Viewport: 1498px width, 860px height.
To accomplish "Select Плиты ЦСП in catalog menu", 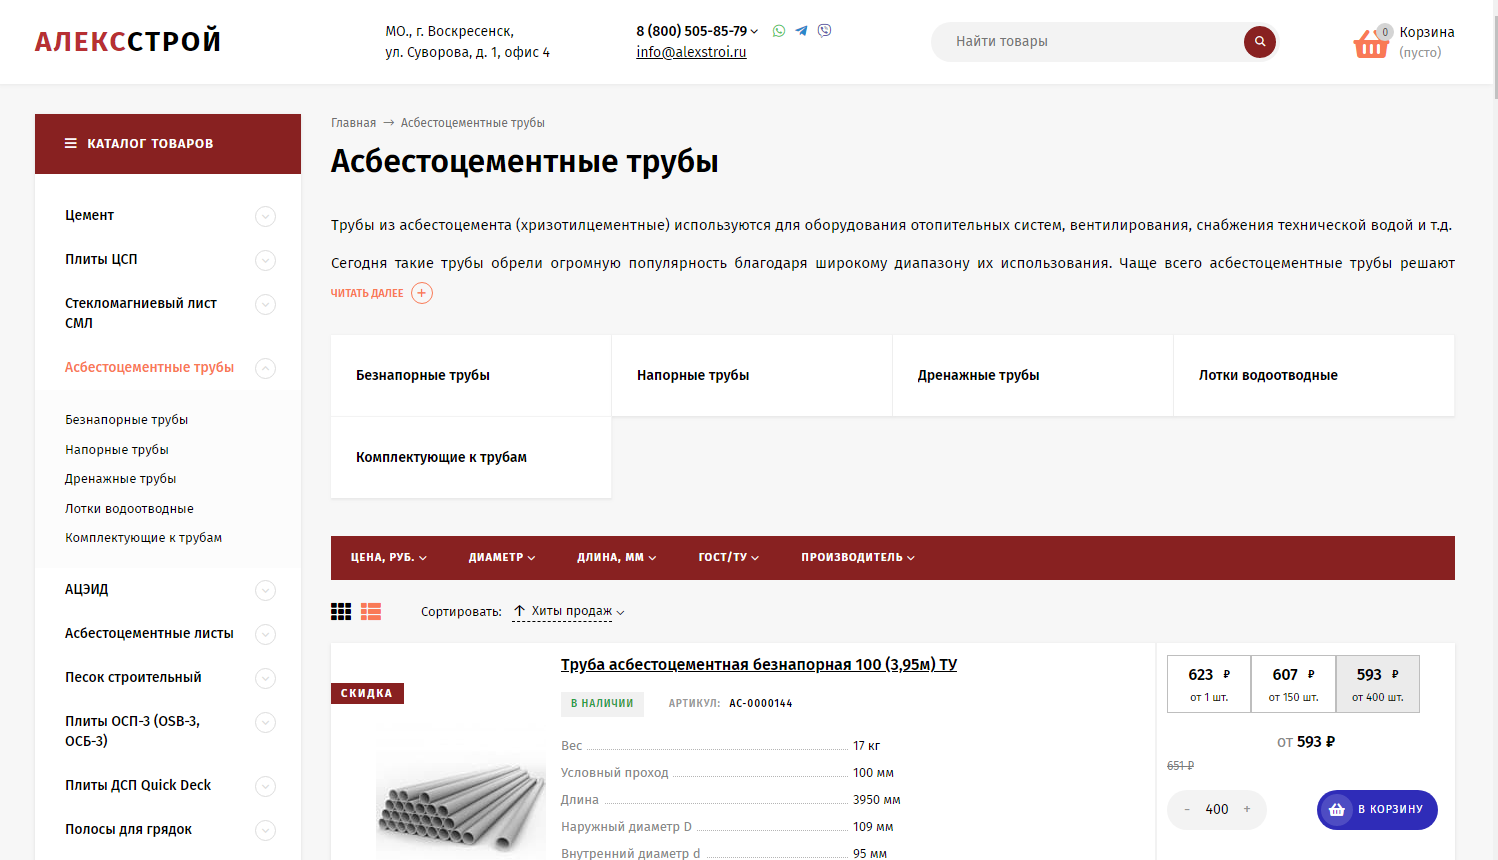I will [101, 260].
